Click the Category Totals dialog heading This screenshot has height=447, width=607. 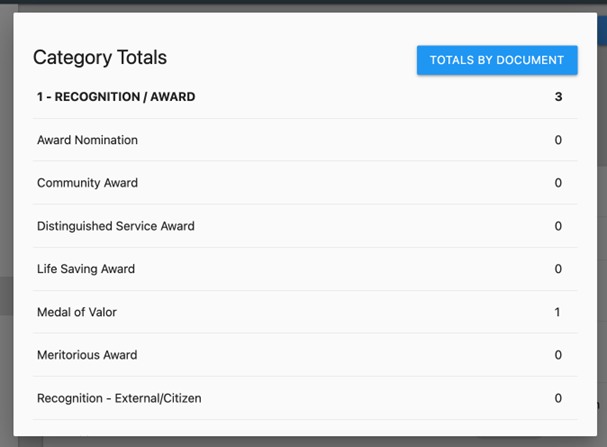pyautogui.click(x=100, y=57)
